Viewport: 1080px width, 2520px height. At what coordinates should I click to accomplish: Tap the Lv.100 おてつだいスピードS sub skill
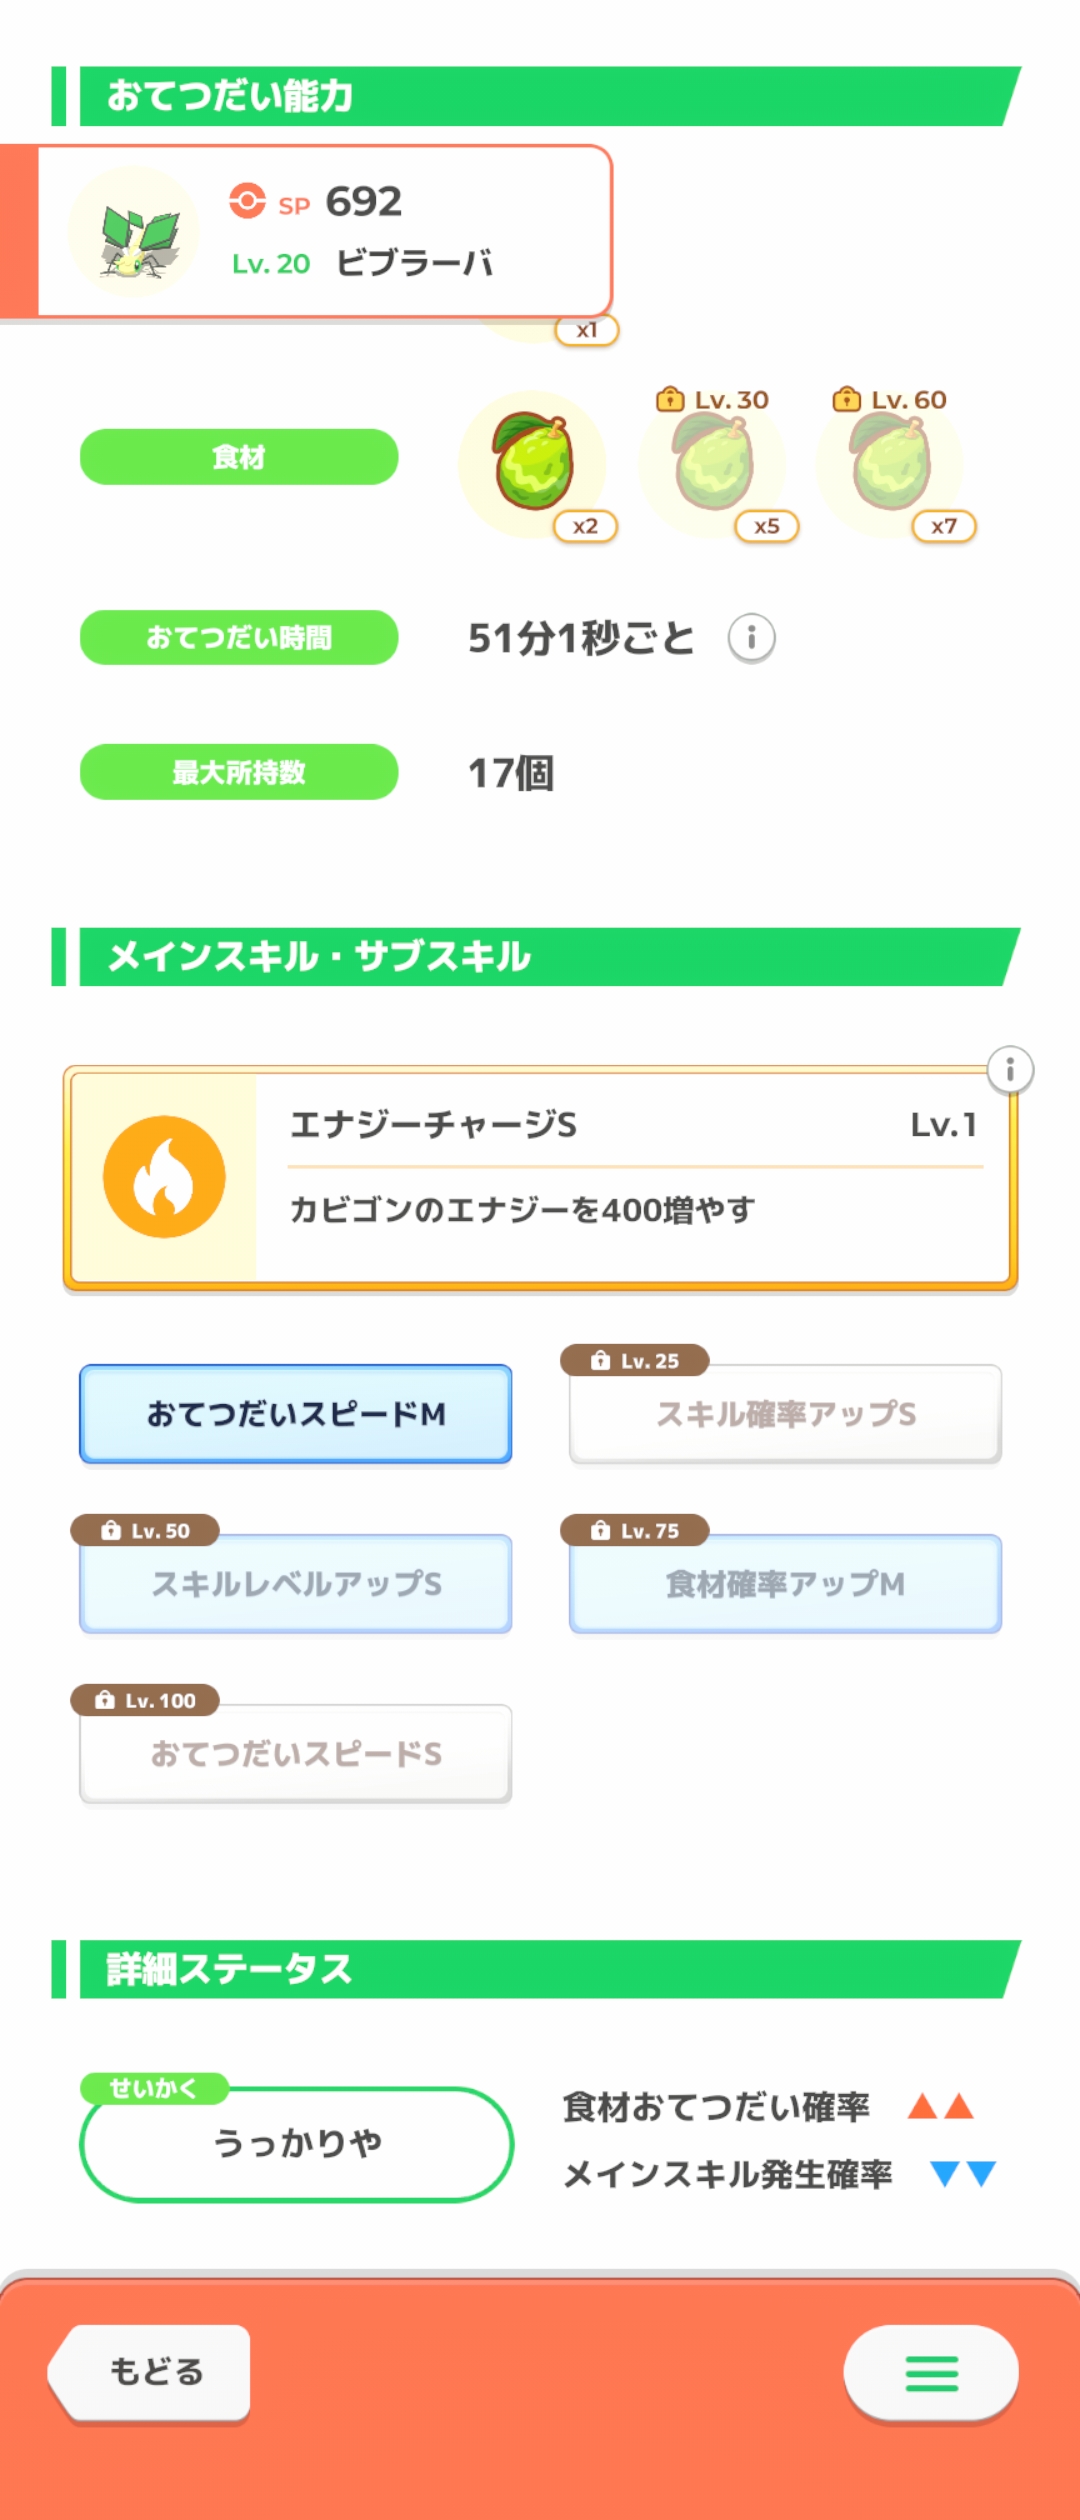tap(296, 1754)
